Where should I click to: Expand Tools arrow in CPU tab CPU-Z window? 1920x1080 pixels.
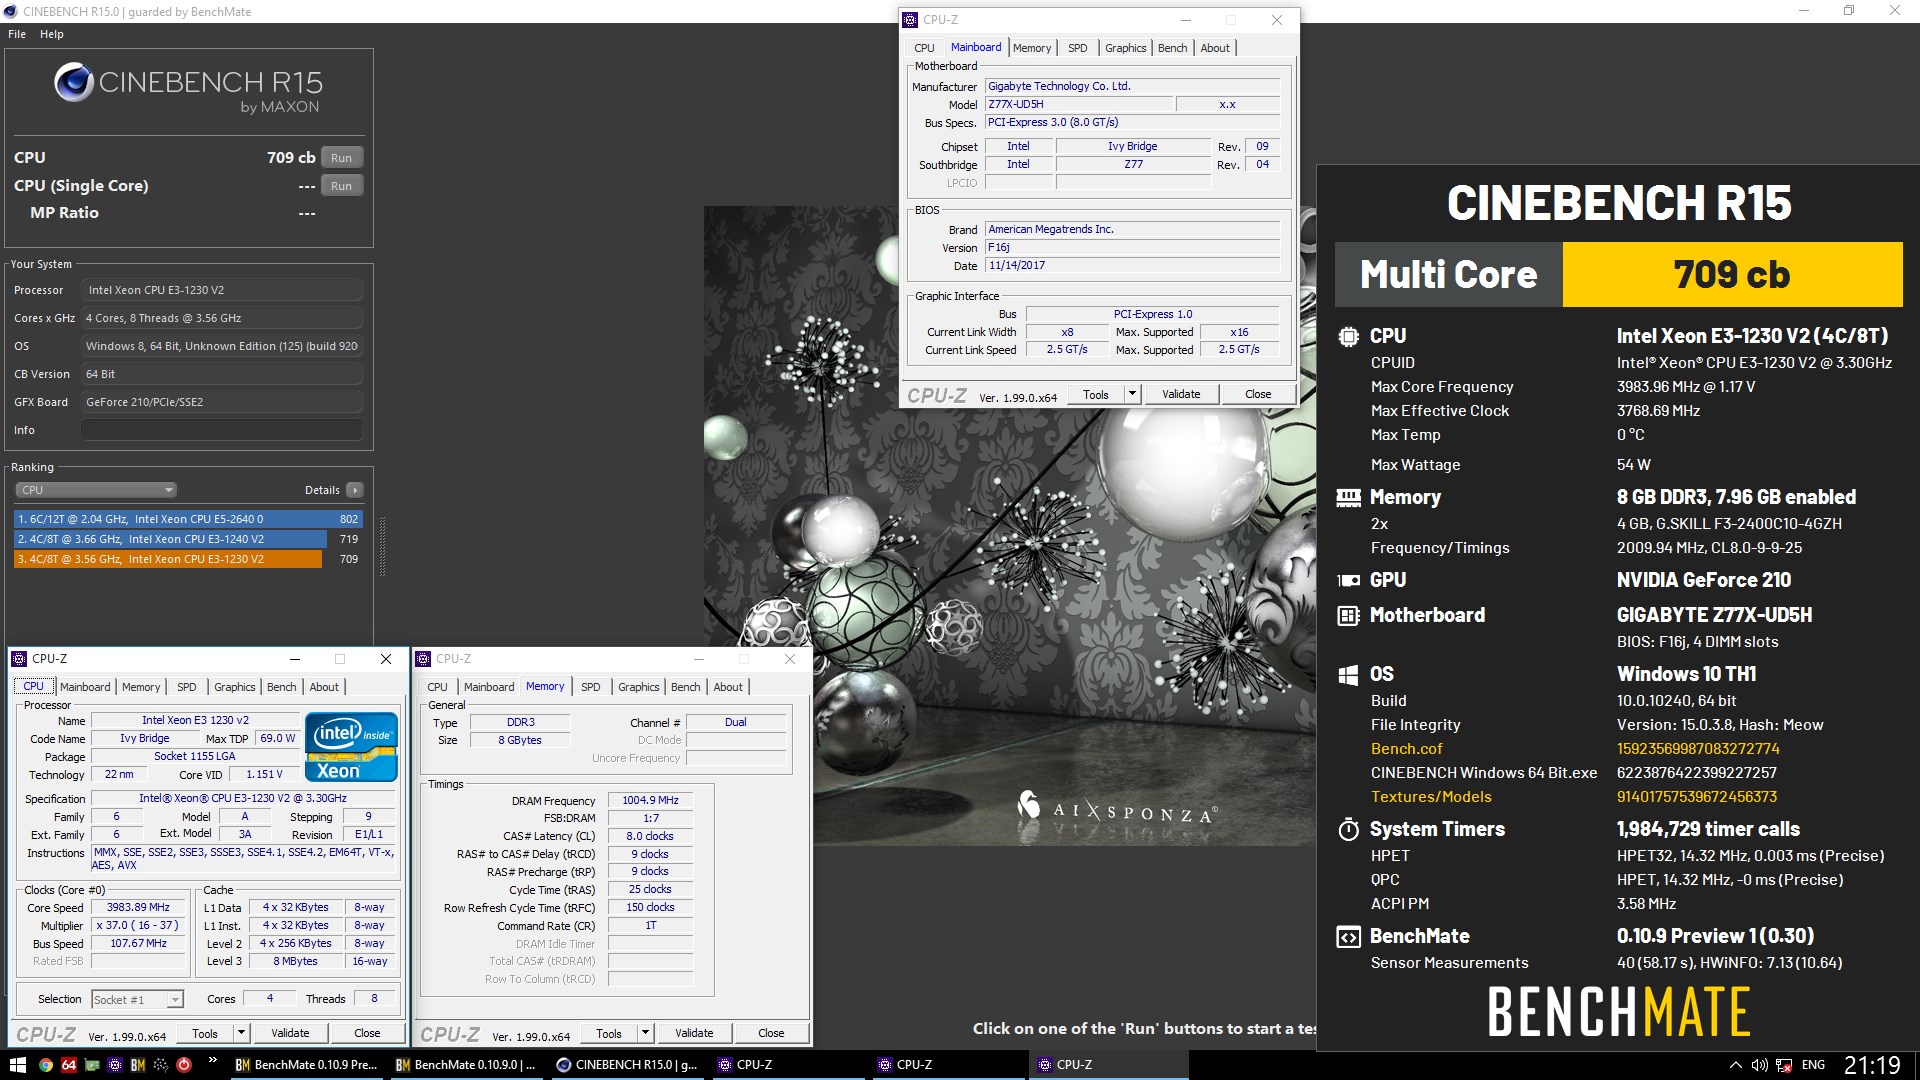pos(241,1034)
